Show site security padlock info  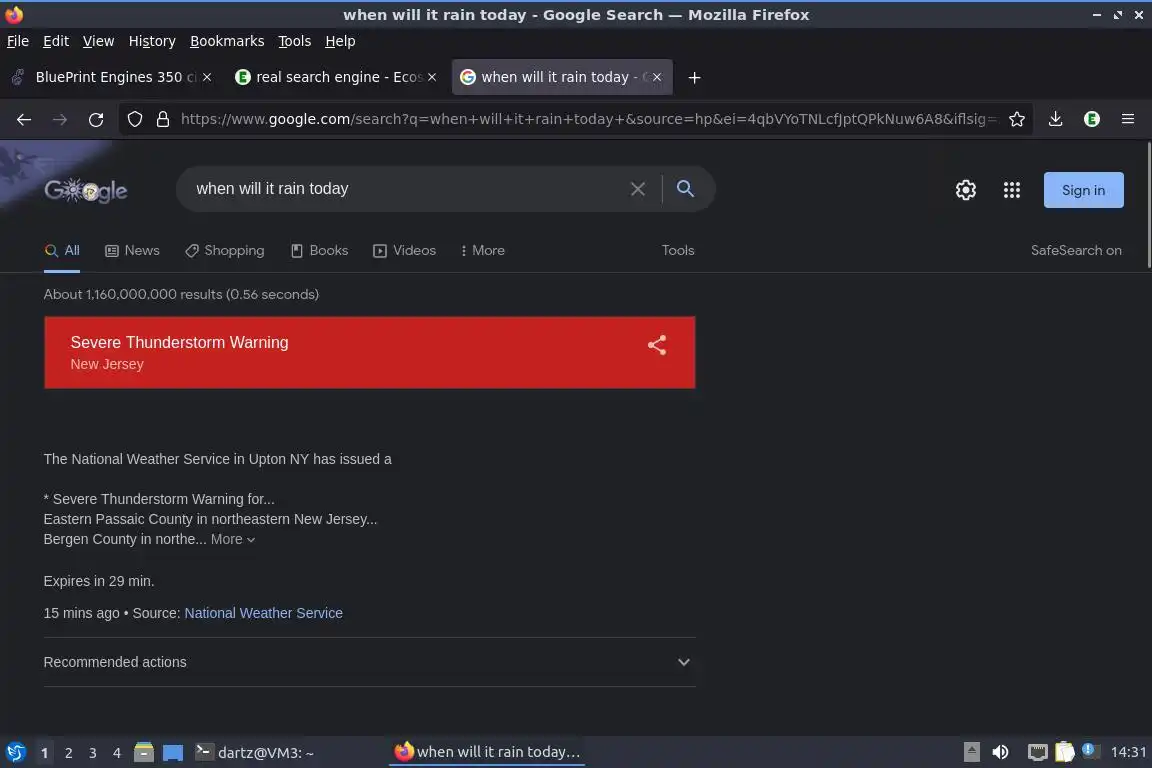coord(163,119)
